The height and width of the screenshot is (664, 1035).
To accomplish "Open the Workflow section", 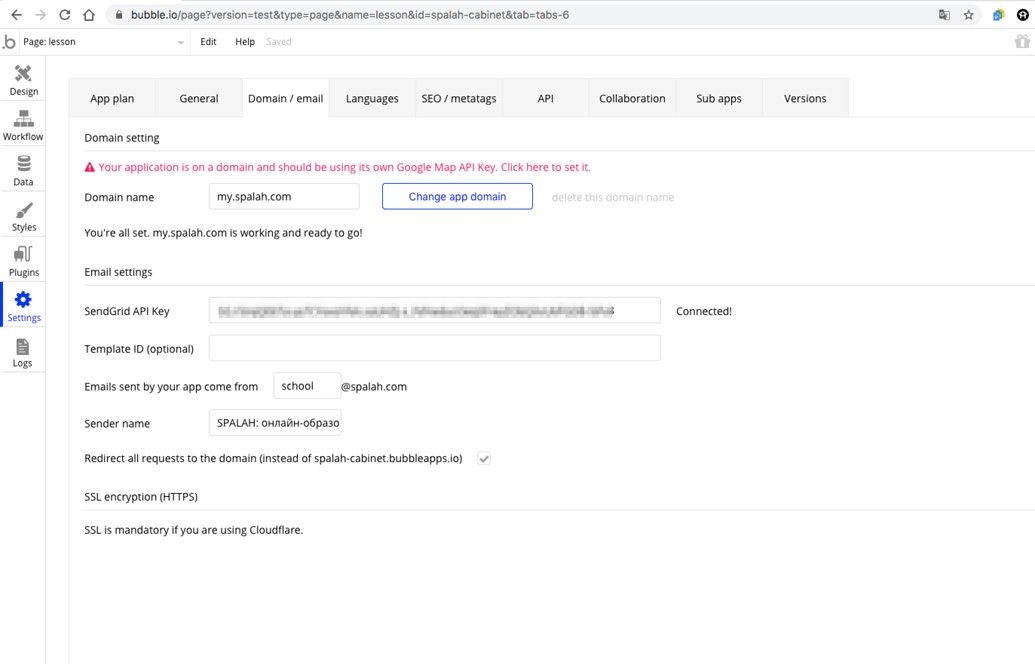I will (23, 125).
